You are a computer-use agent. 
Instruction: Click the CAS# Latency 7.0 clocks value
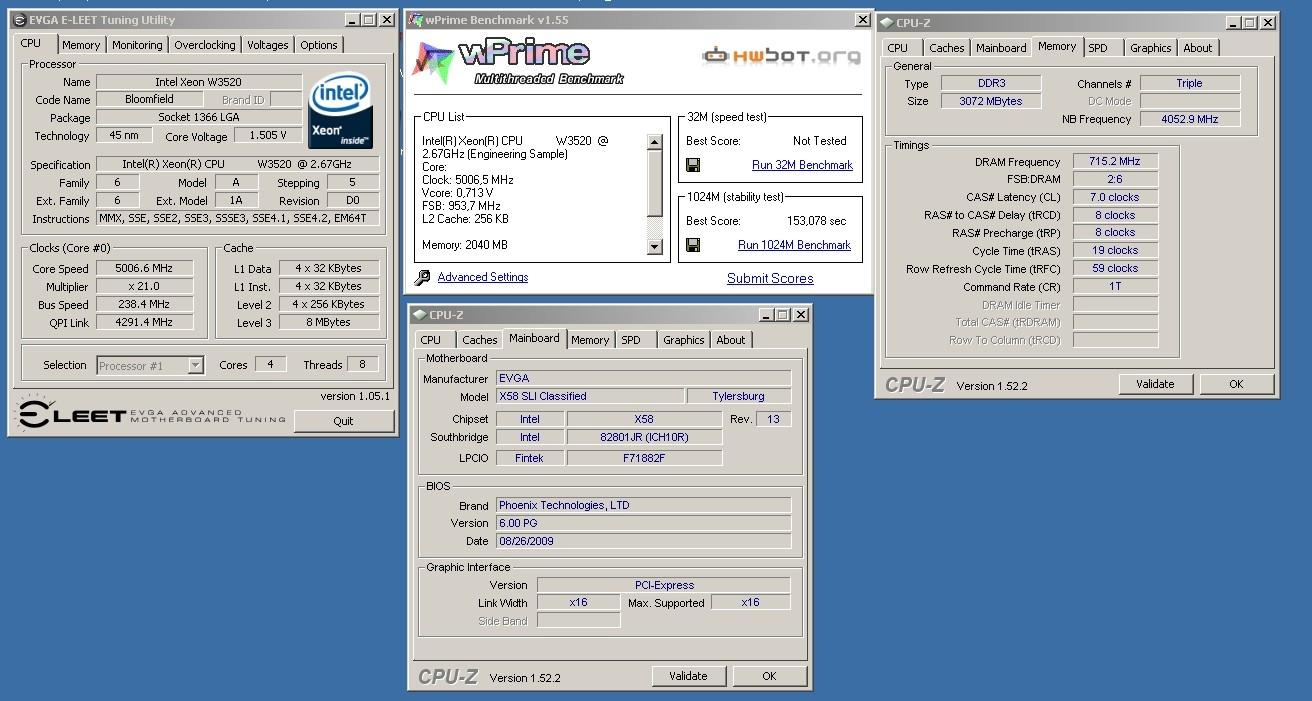click(x=1115, y=197)
